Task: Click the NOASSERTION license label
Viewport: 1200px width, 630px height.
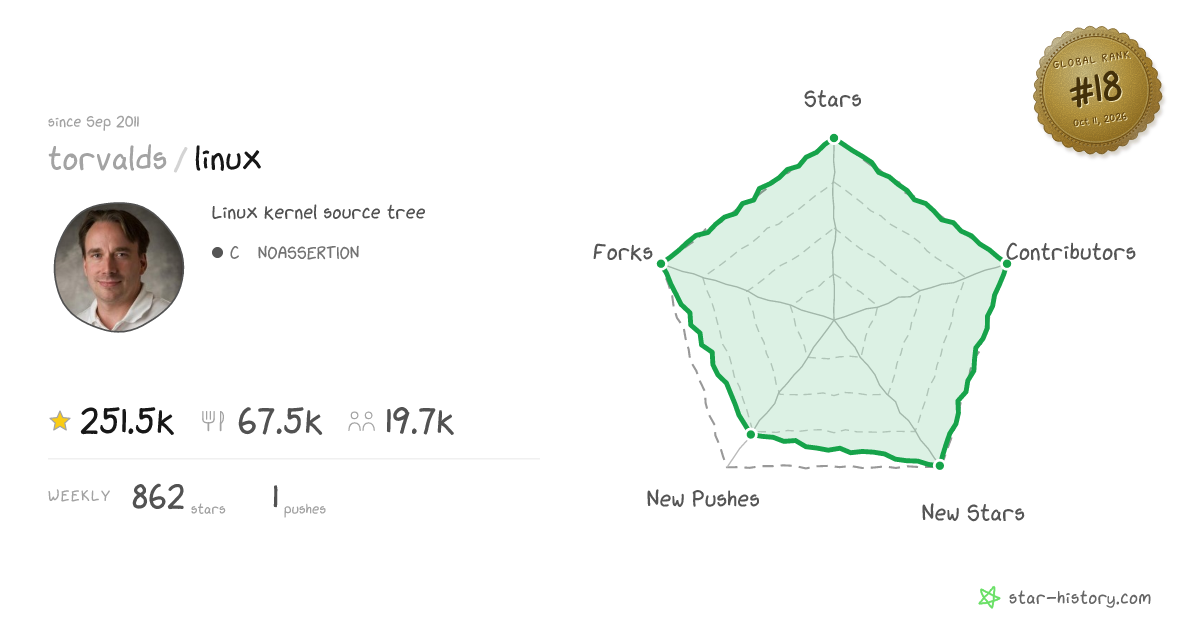Action: 308,253
